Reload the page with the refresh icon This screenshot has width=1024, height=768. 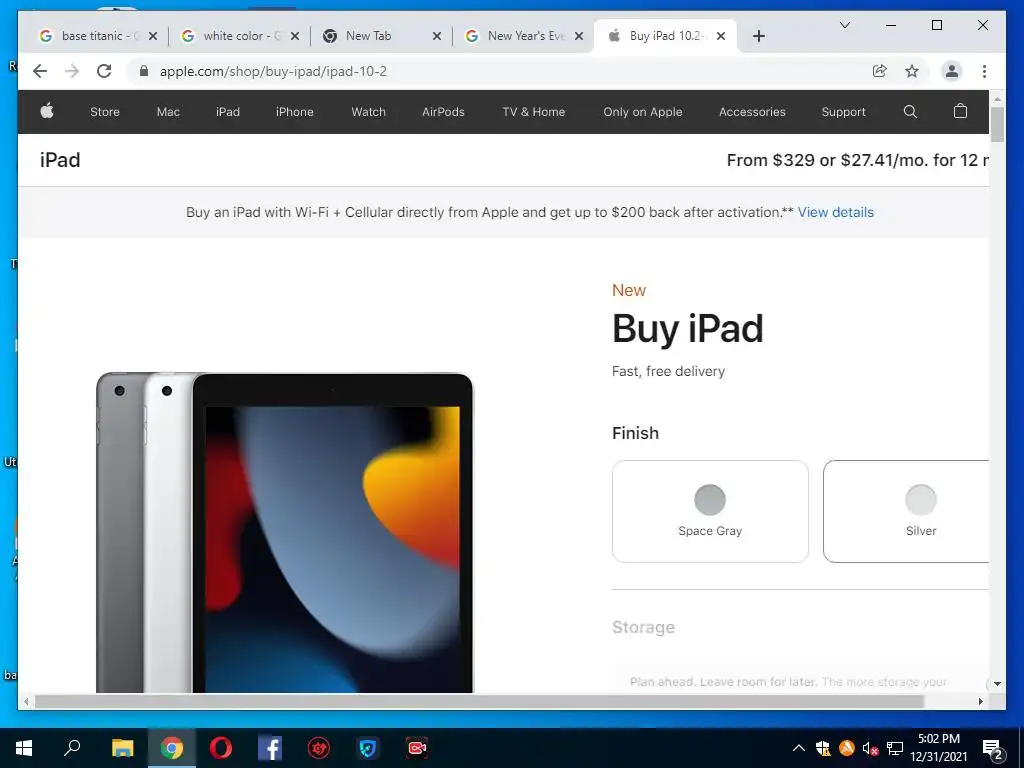tap(104, 71)
